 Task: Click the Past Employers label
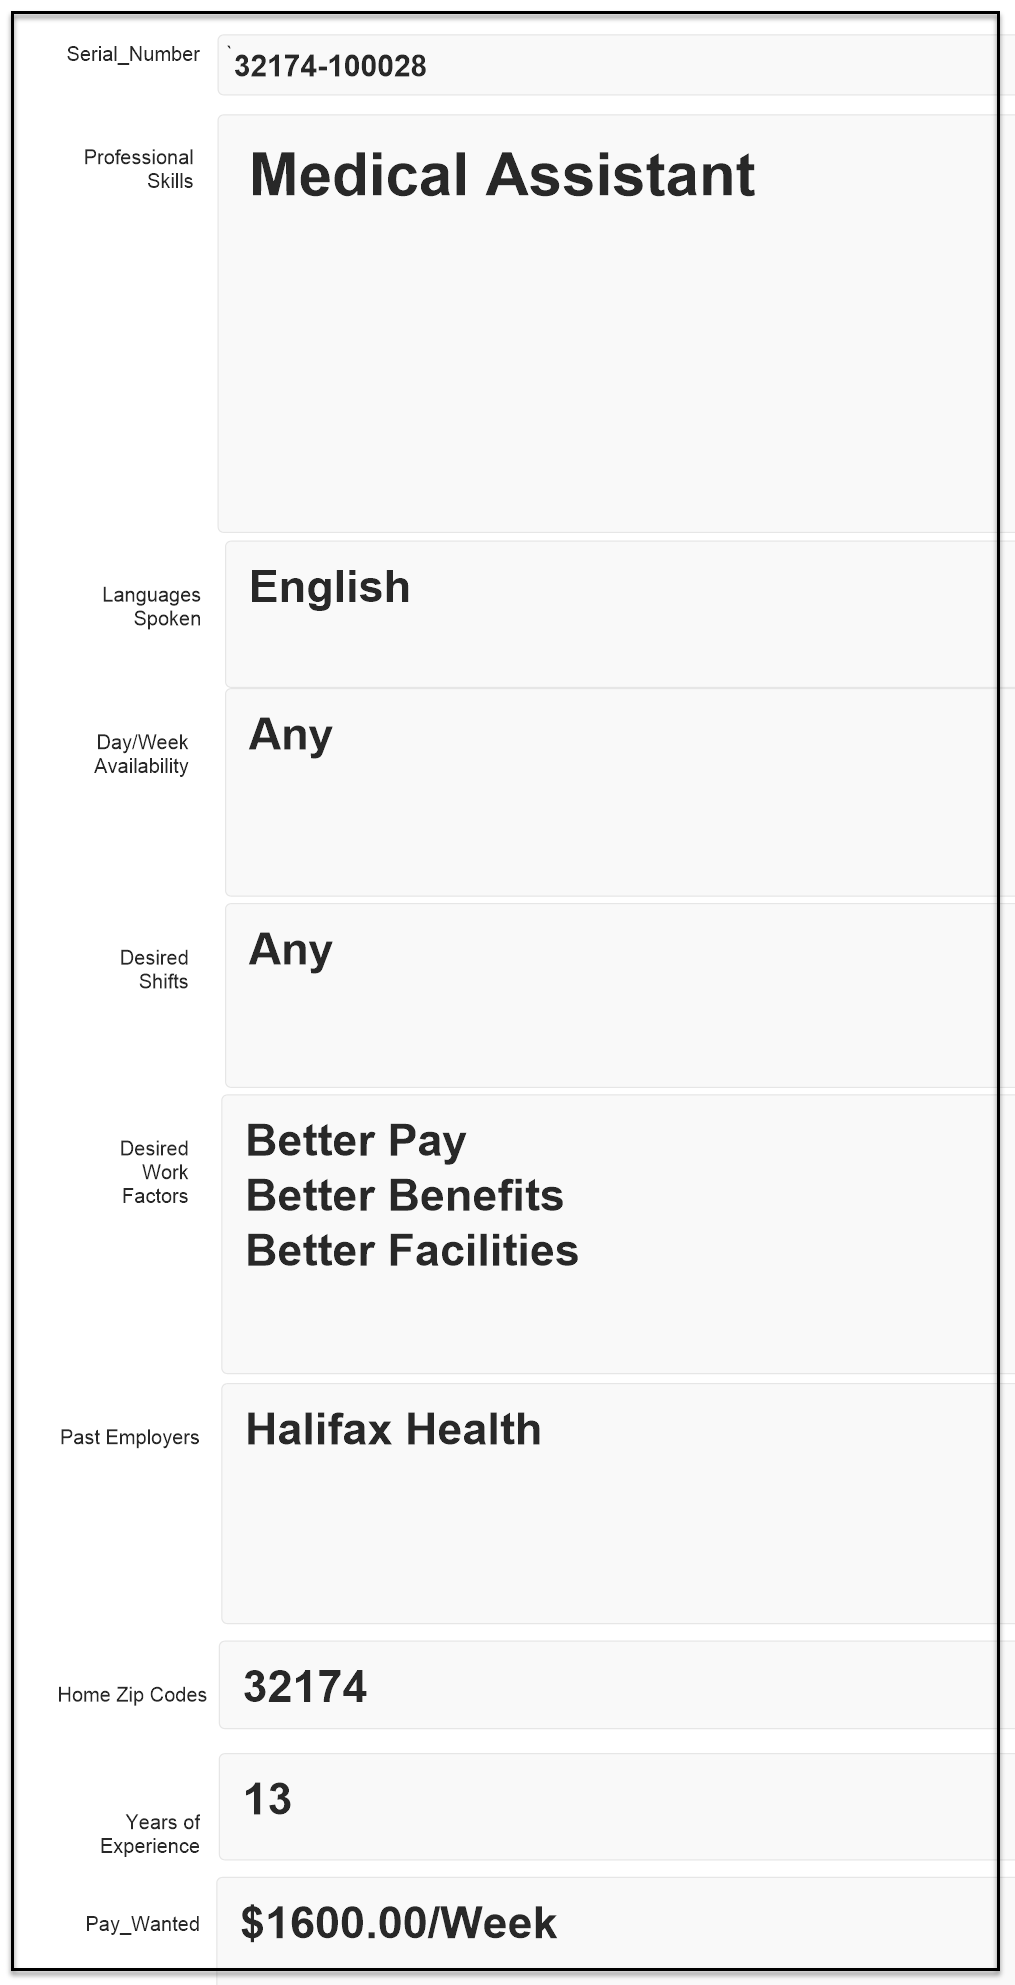coord(129,1437)
